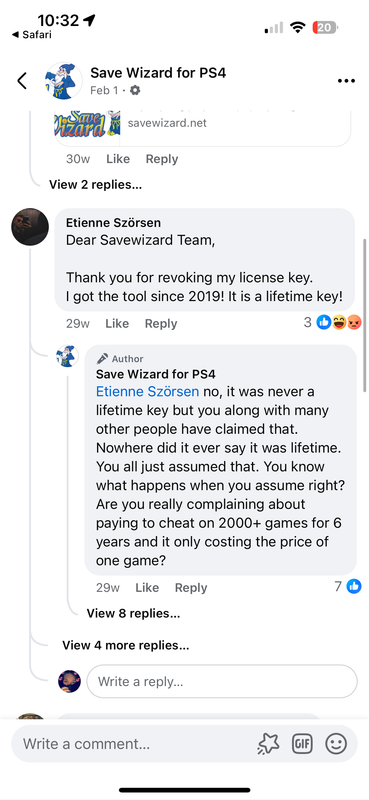Focus the Write a comment field
The height and width of the screenshot is (800, 369).
point(133,744)
